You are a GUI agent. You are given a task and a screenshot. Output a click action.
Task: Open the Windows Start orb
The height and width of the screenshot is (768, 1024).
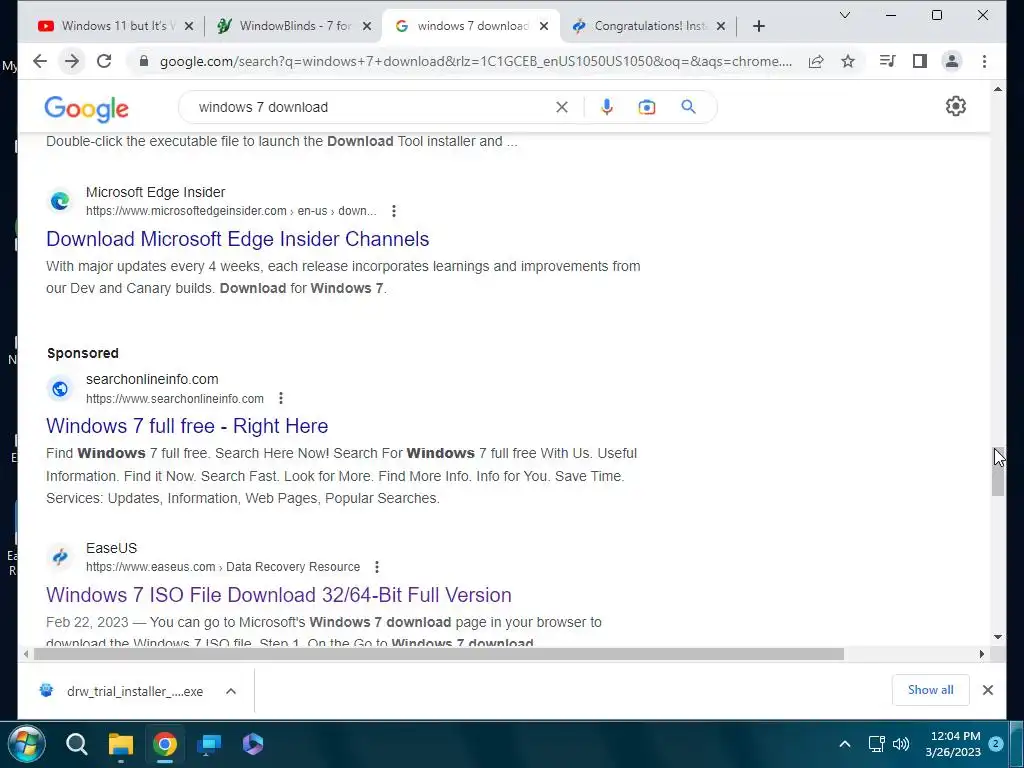coord(26,744)
